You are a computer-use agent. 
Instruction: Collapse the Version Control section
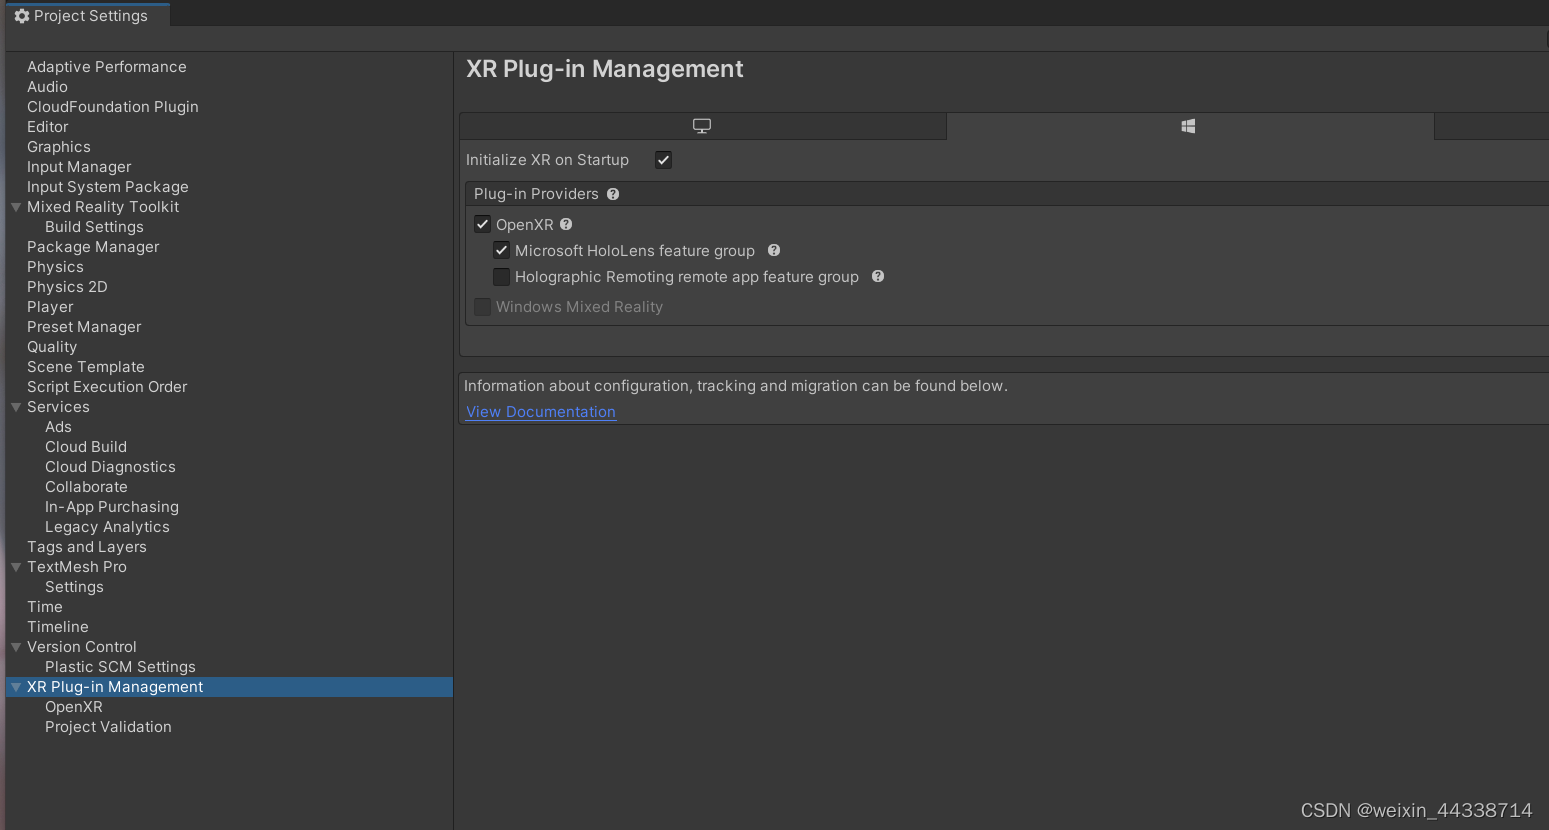pos(16,647)
